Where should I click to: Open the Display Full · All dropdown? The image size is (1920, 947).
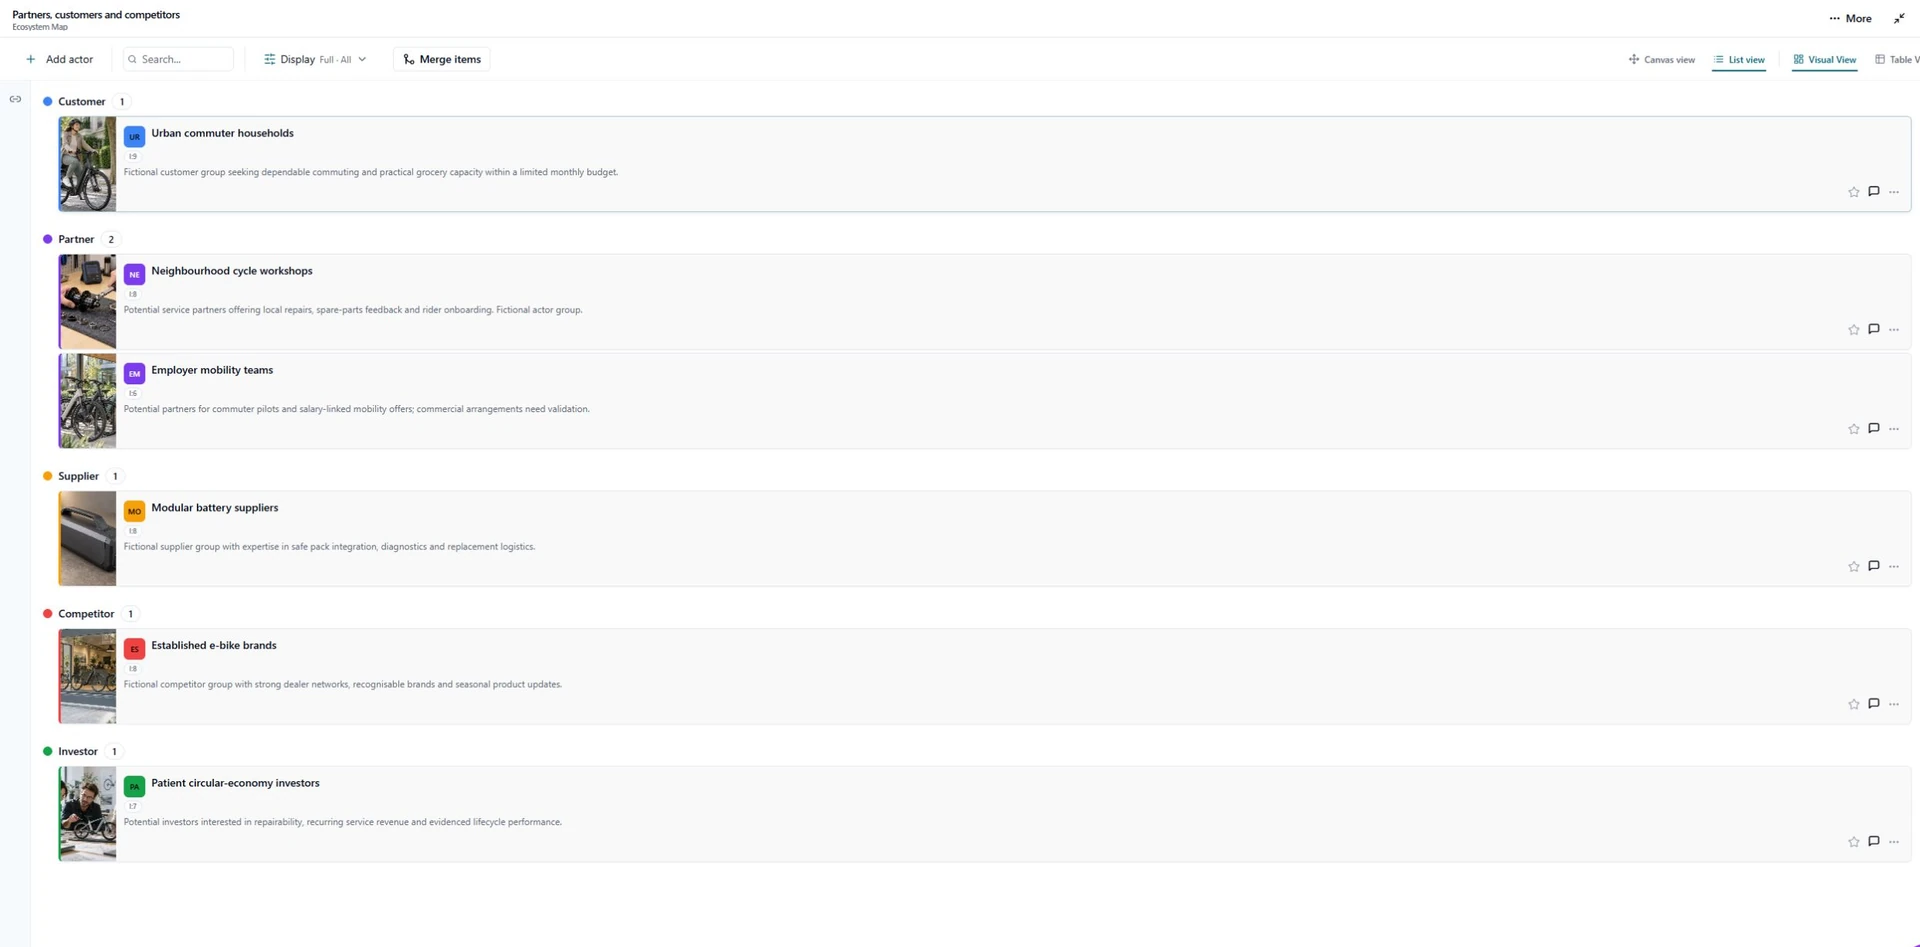(x=315, y=59)
